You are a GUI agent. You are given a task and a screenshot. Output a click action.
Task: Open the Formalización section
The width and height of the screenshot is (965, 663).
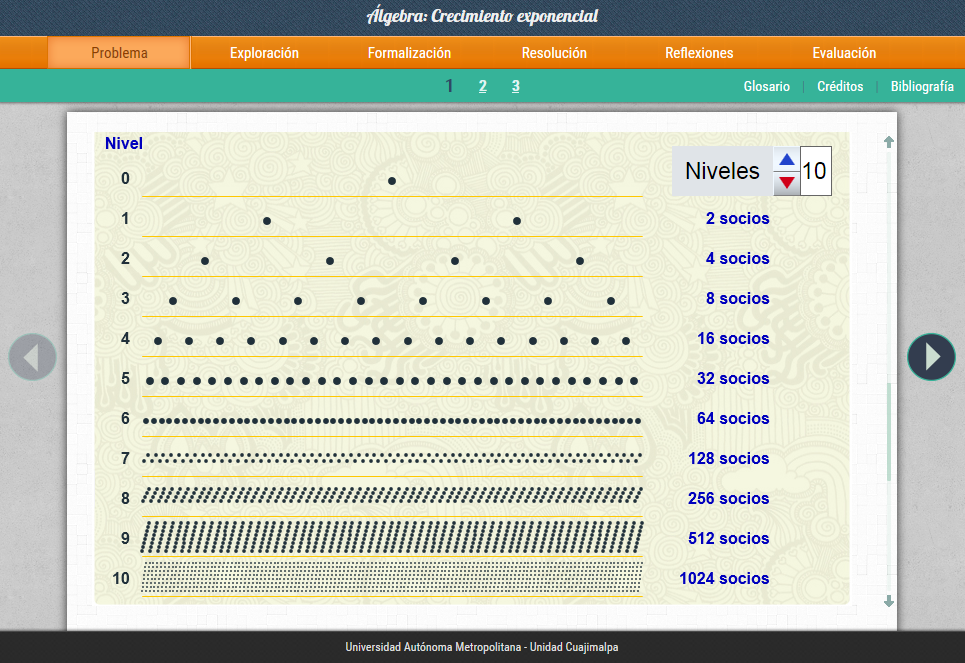tap(409, 53)
